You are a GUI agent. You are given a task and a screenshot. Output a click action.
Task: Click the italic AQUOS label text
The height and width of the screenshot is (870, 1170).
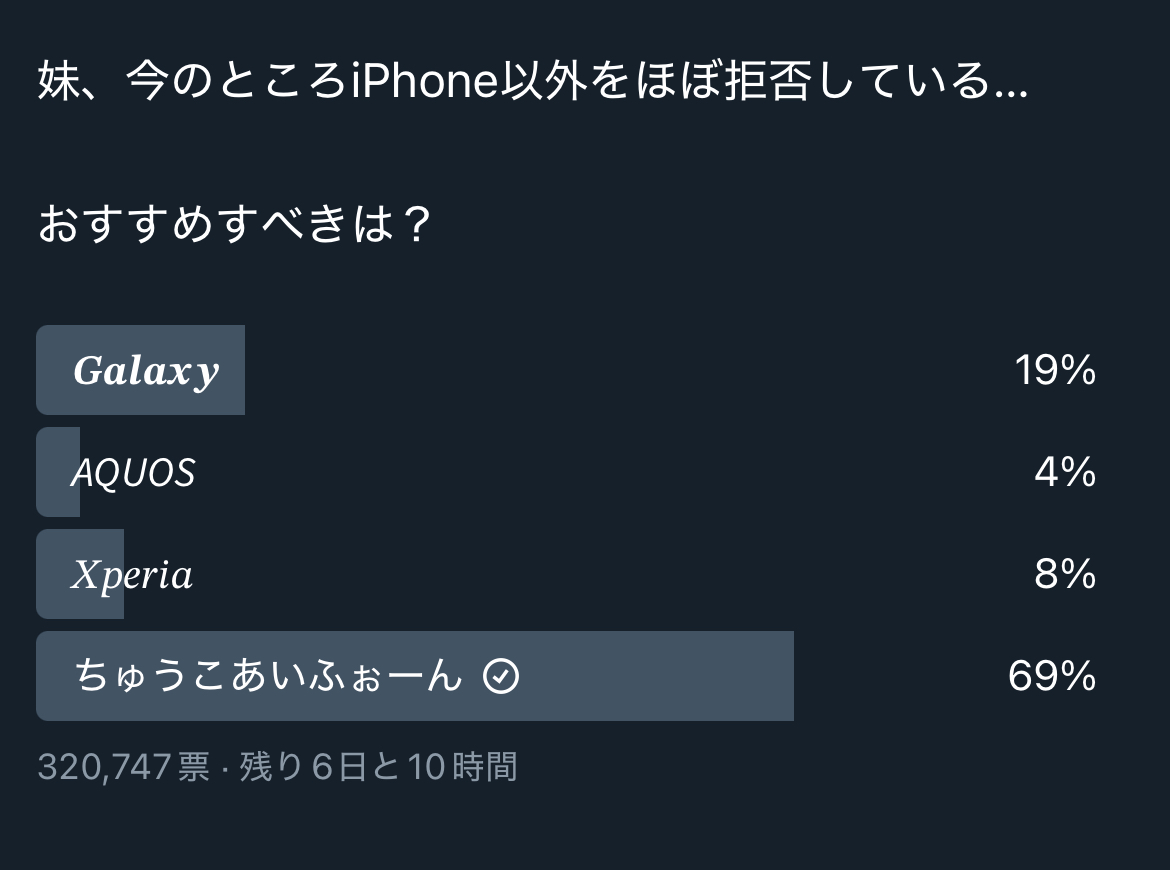[x=134, y=473]
